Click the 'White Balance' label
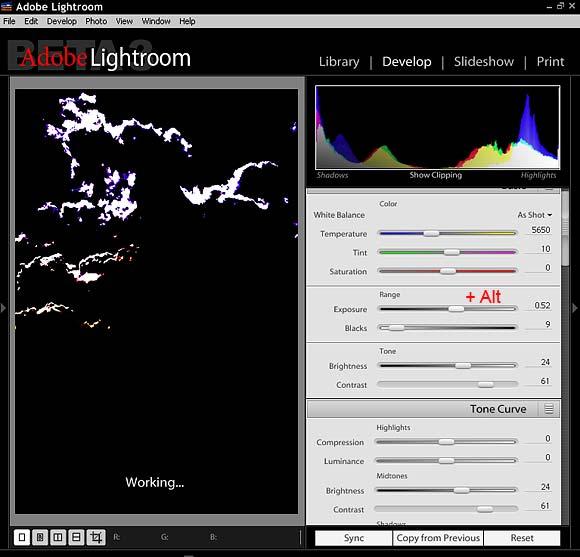This screenshot has width=580, height=557. (x=339, y=215)
